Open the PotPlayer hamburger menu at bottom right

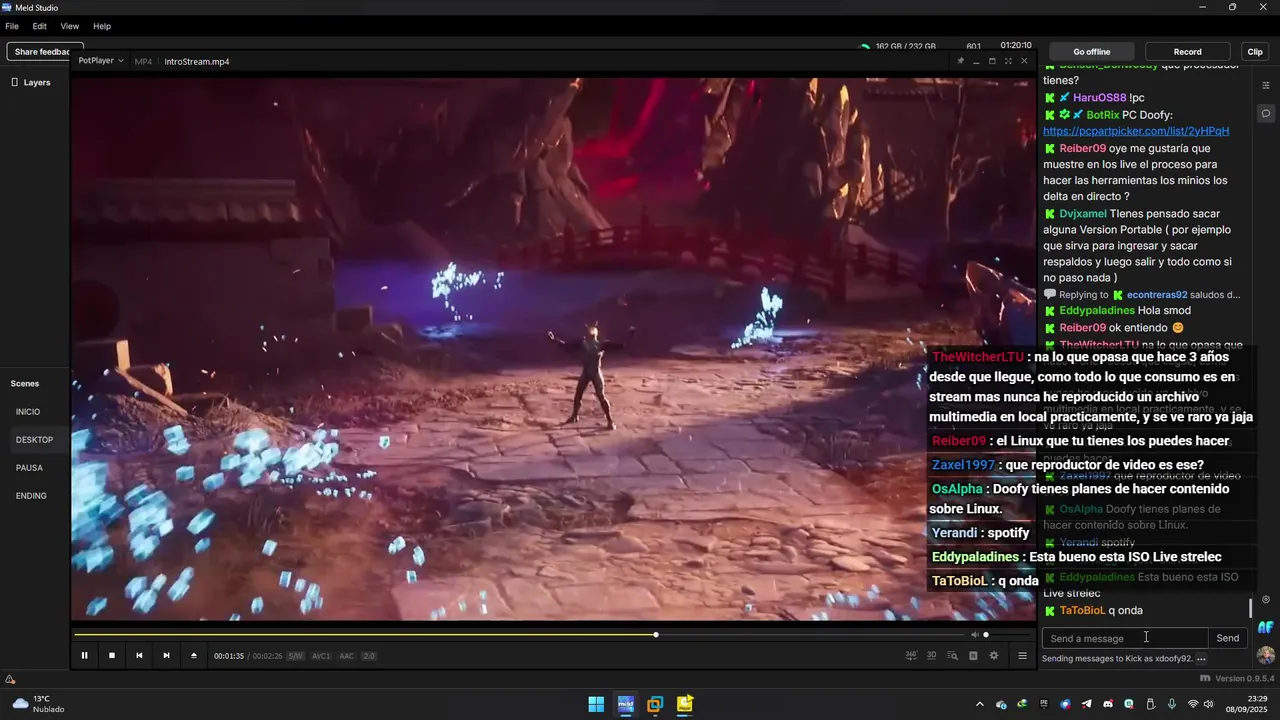pos(1022,655)
